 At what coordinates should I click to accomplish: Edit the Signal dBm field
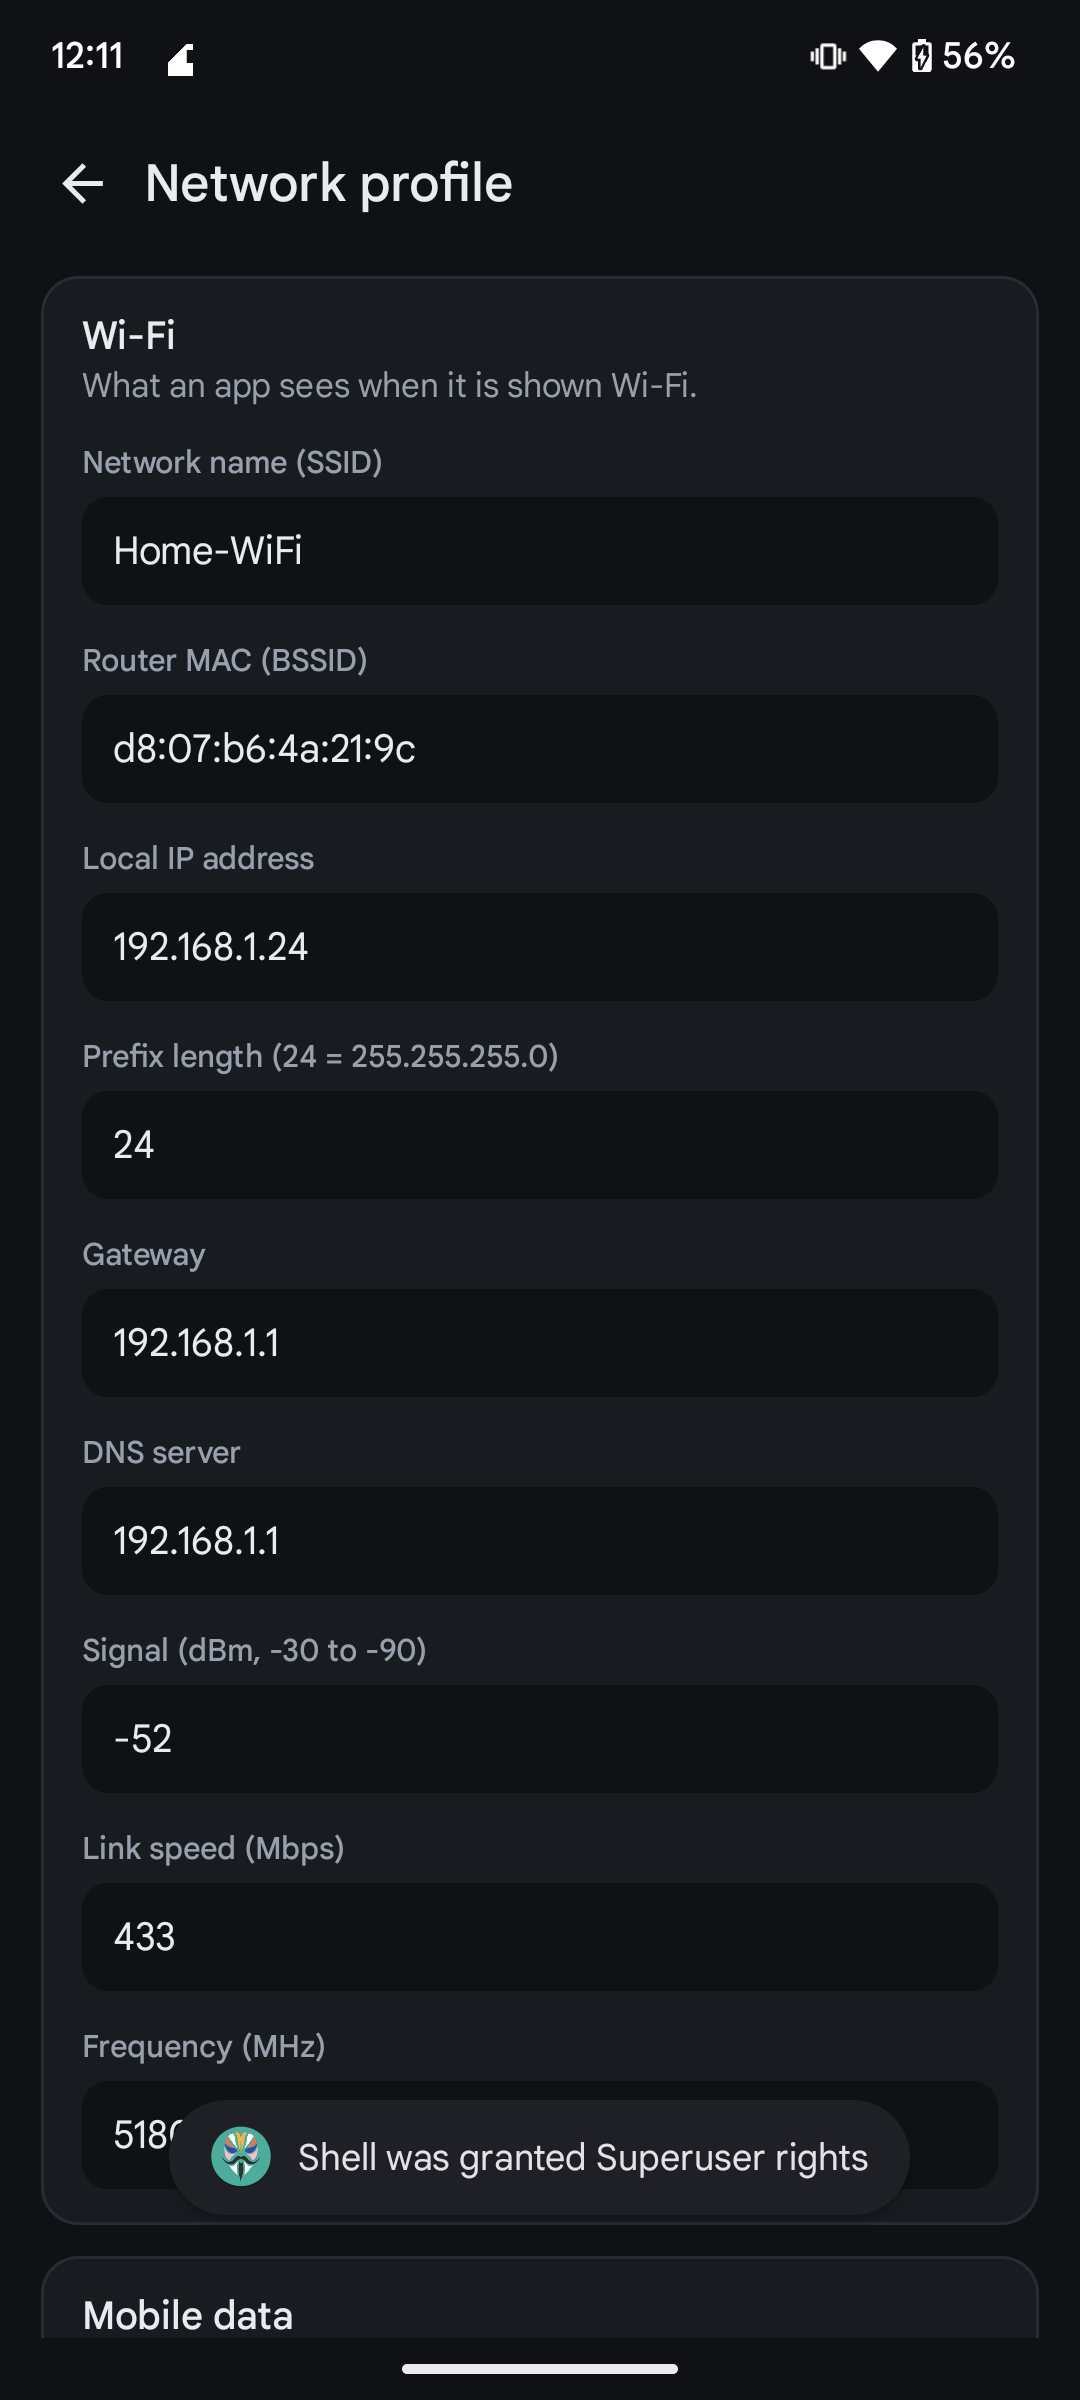(540, 1739)
